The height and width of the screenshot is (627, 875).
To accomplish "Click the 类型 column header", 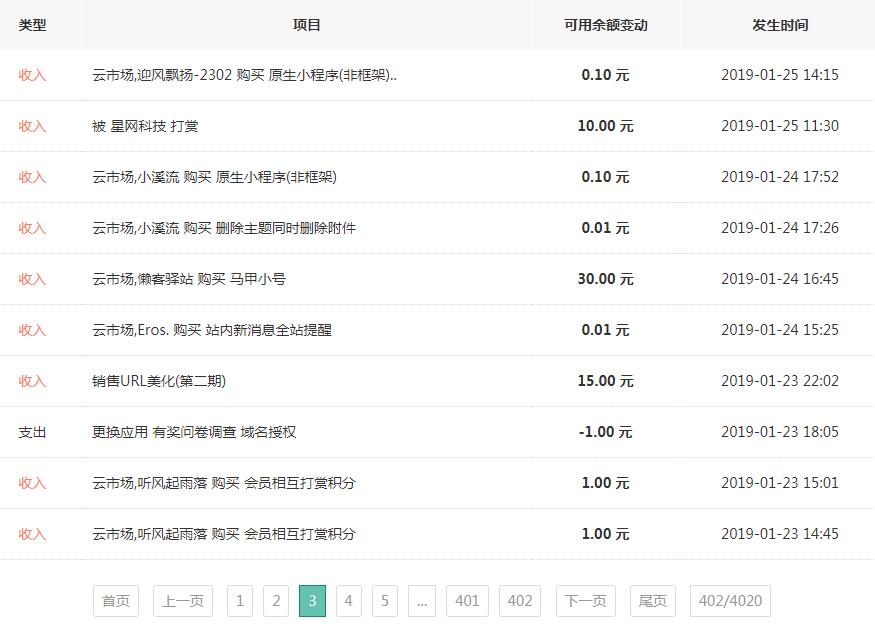I will pos(33,25).
